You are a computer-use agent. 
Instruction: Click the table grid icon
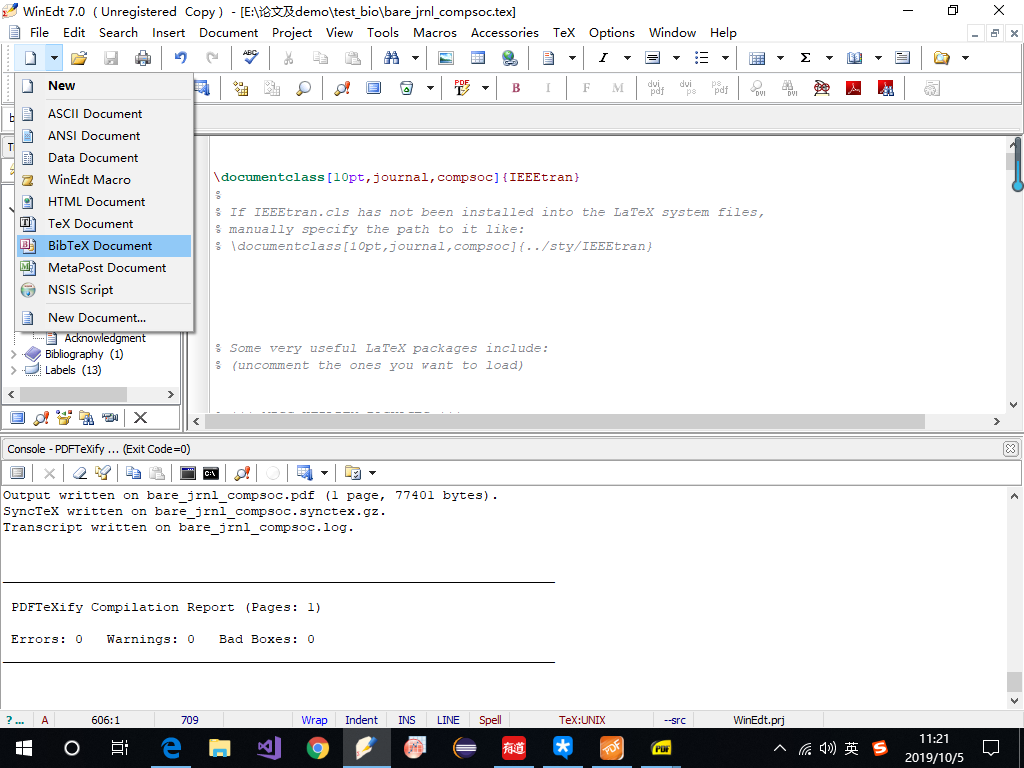point(478,58)
